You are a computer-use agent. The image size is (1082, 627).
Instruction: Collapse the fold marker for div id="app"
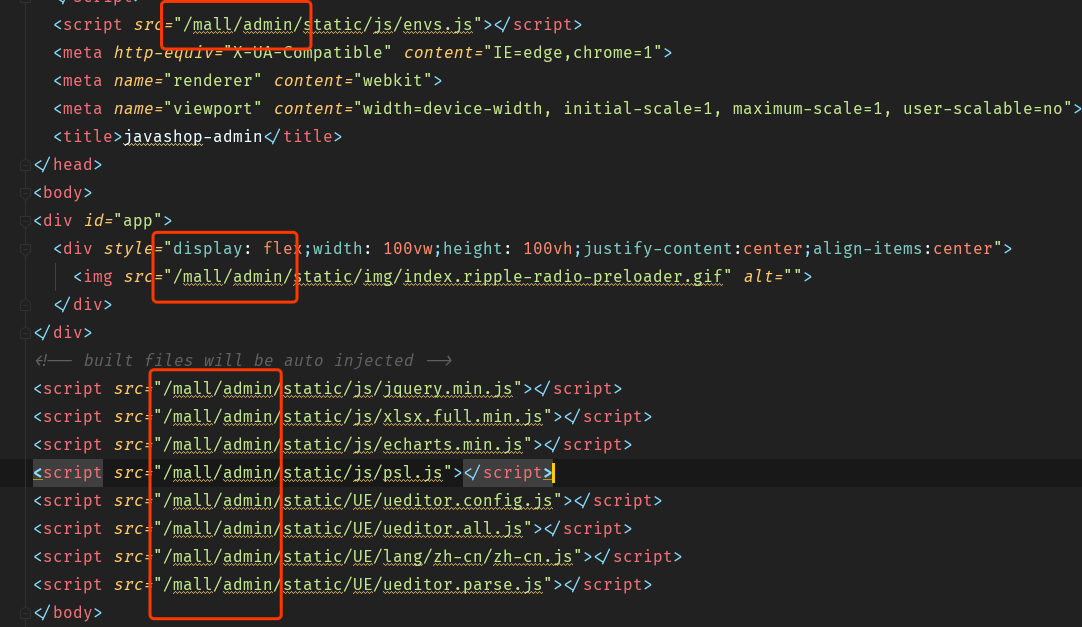[x=25, y=221]
